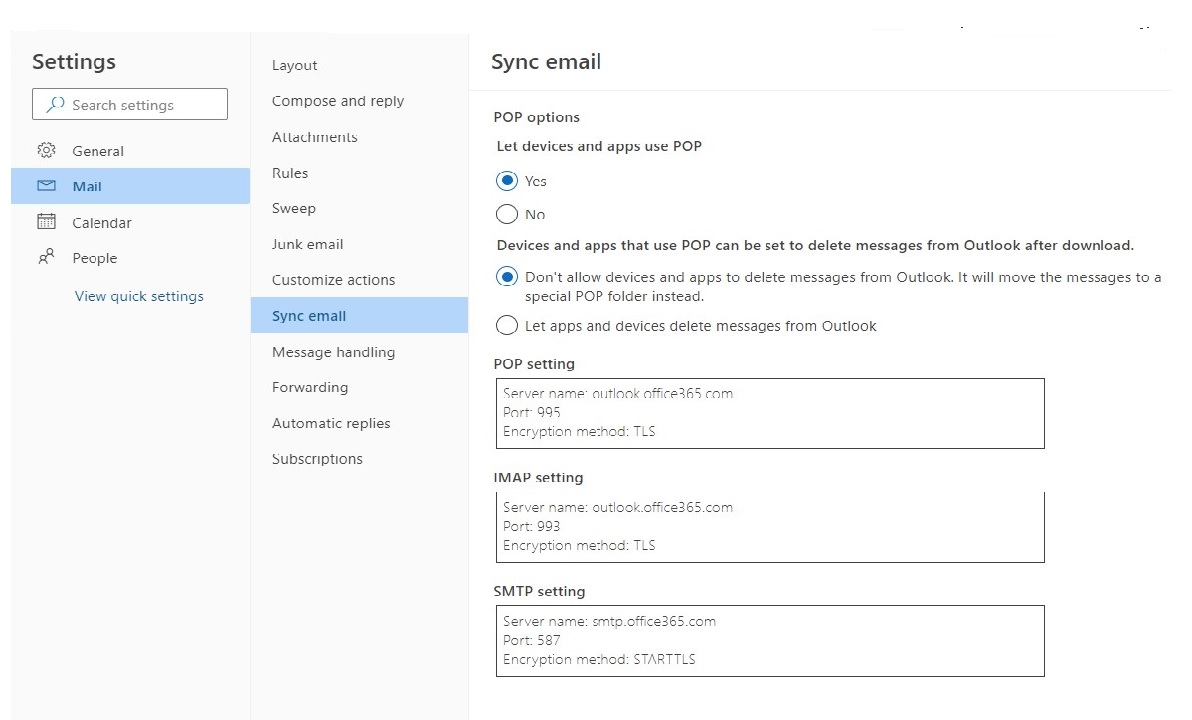Click the Sync email page title

pos(546,62)
